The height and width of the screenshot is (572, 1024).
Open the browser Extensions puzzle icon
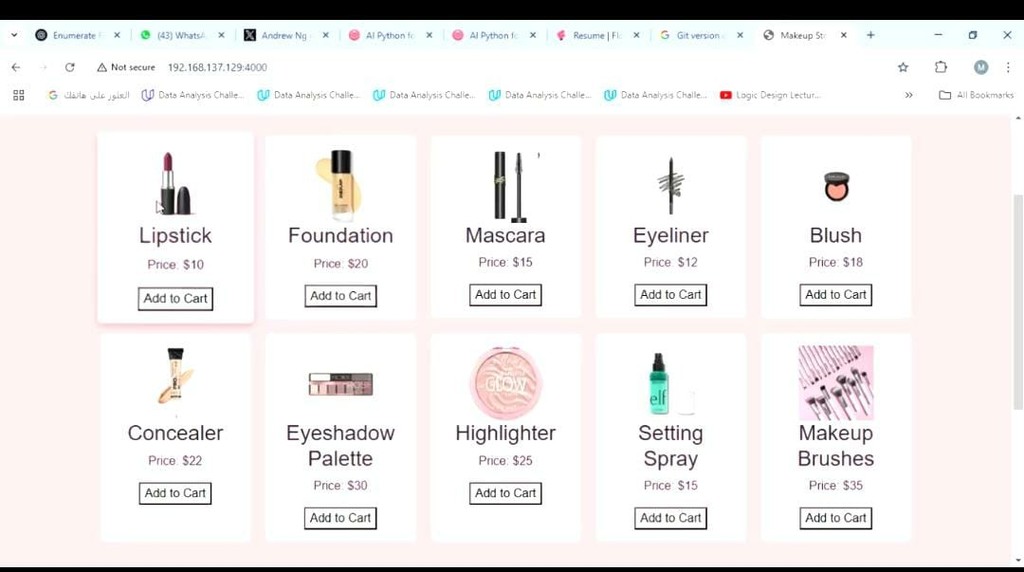pos(940,67)
